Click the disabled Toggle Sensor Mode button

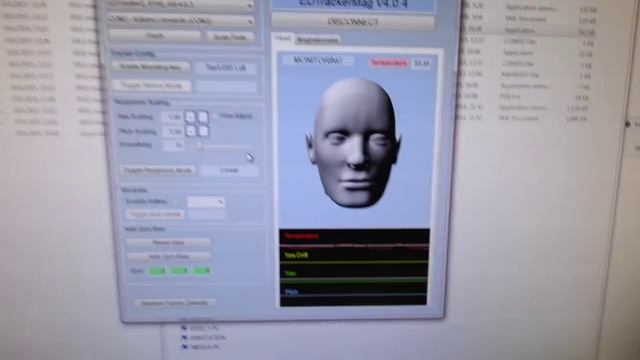[151, 86]
